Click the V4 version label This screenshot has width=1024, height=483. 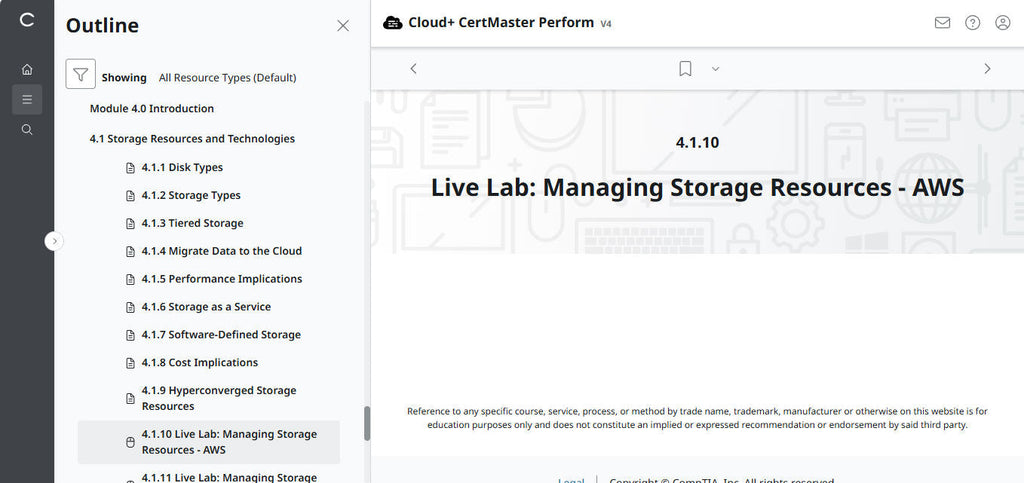(606, 23)
